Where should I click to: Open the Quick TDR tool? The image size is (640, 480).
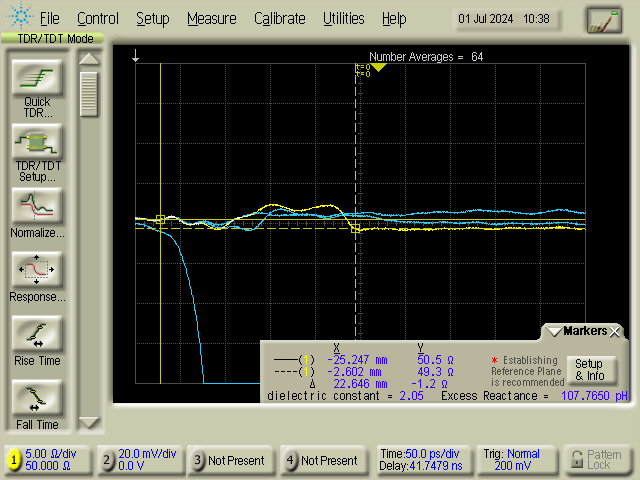coord(37,78)
